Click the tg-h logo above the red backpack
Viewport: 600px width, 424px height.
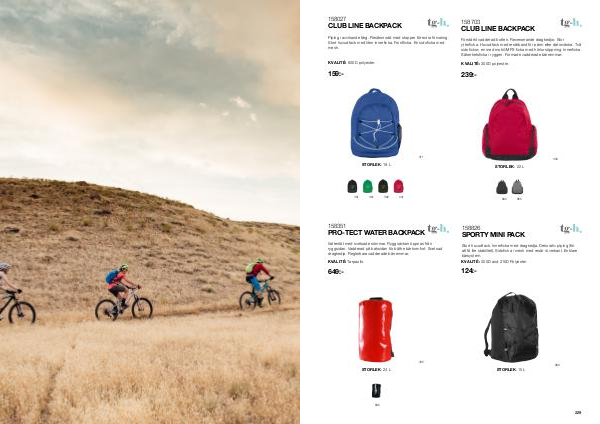[571, 23]
